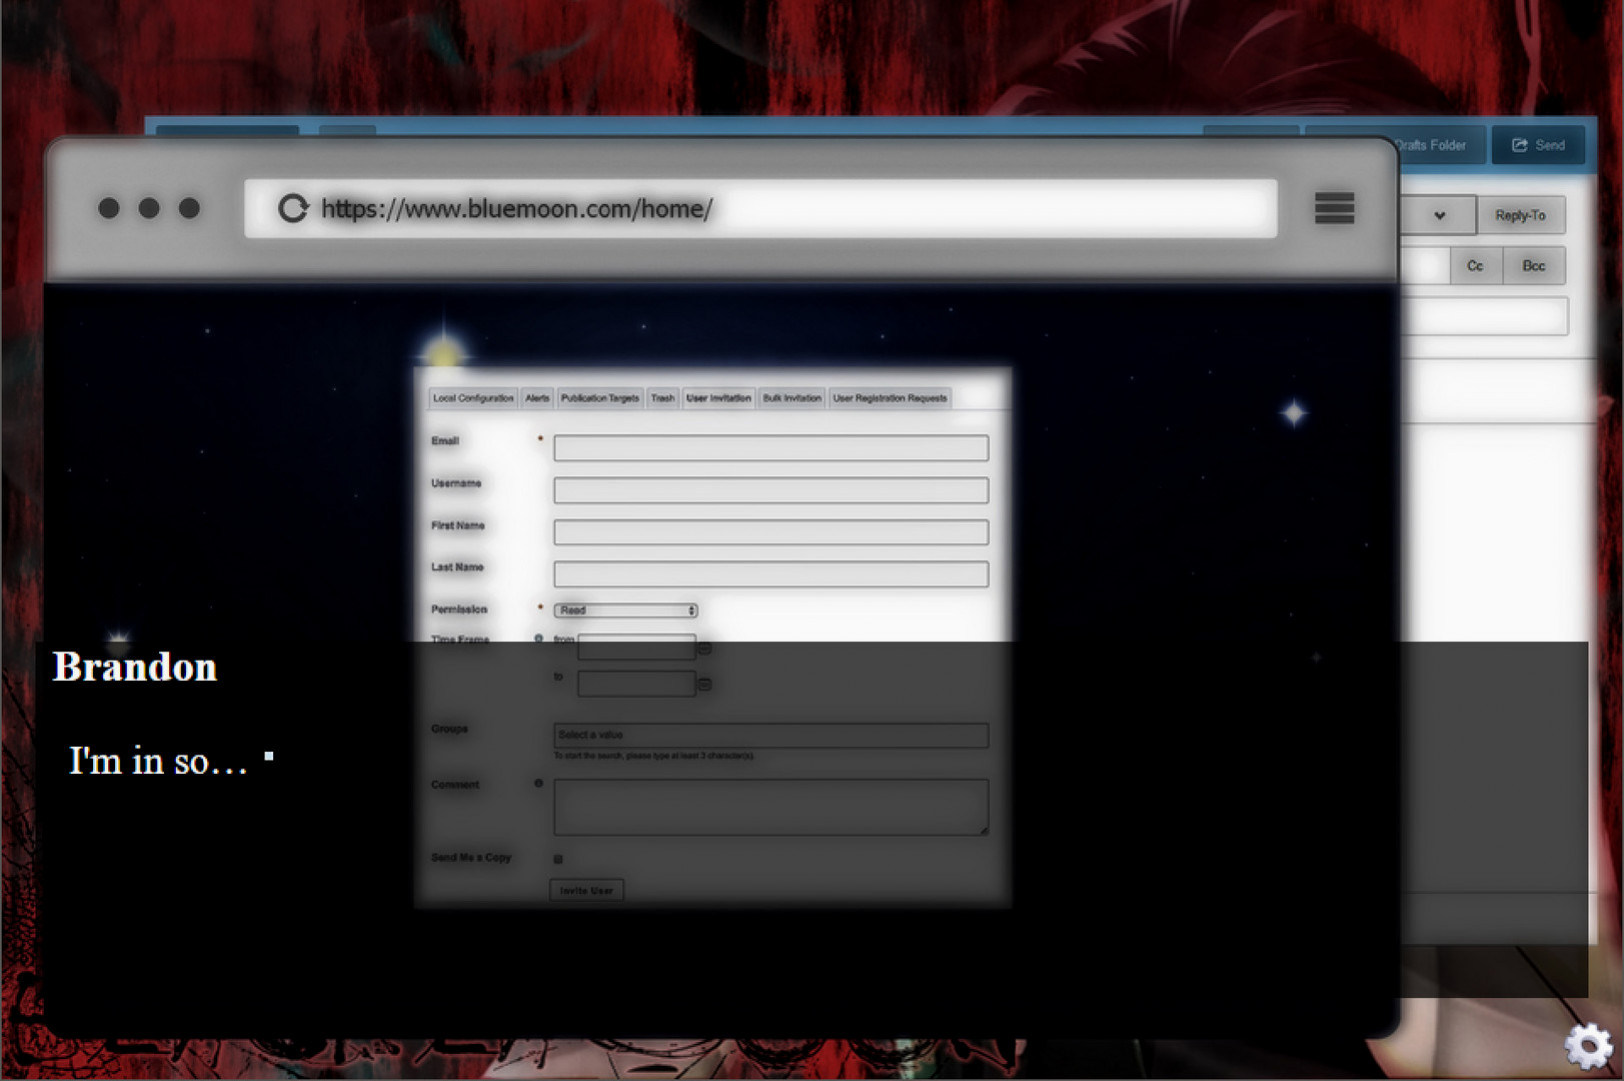Screen dimensions: 1624x1081
Task: Open game settings via gear icon
Action: tap(1588, 1046)
